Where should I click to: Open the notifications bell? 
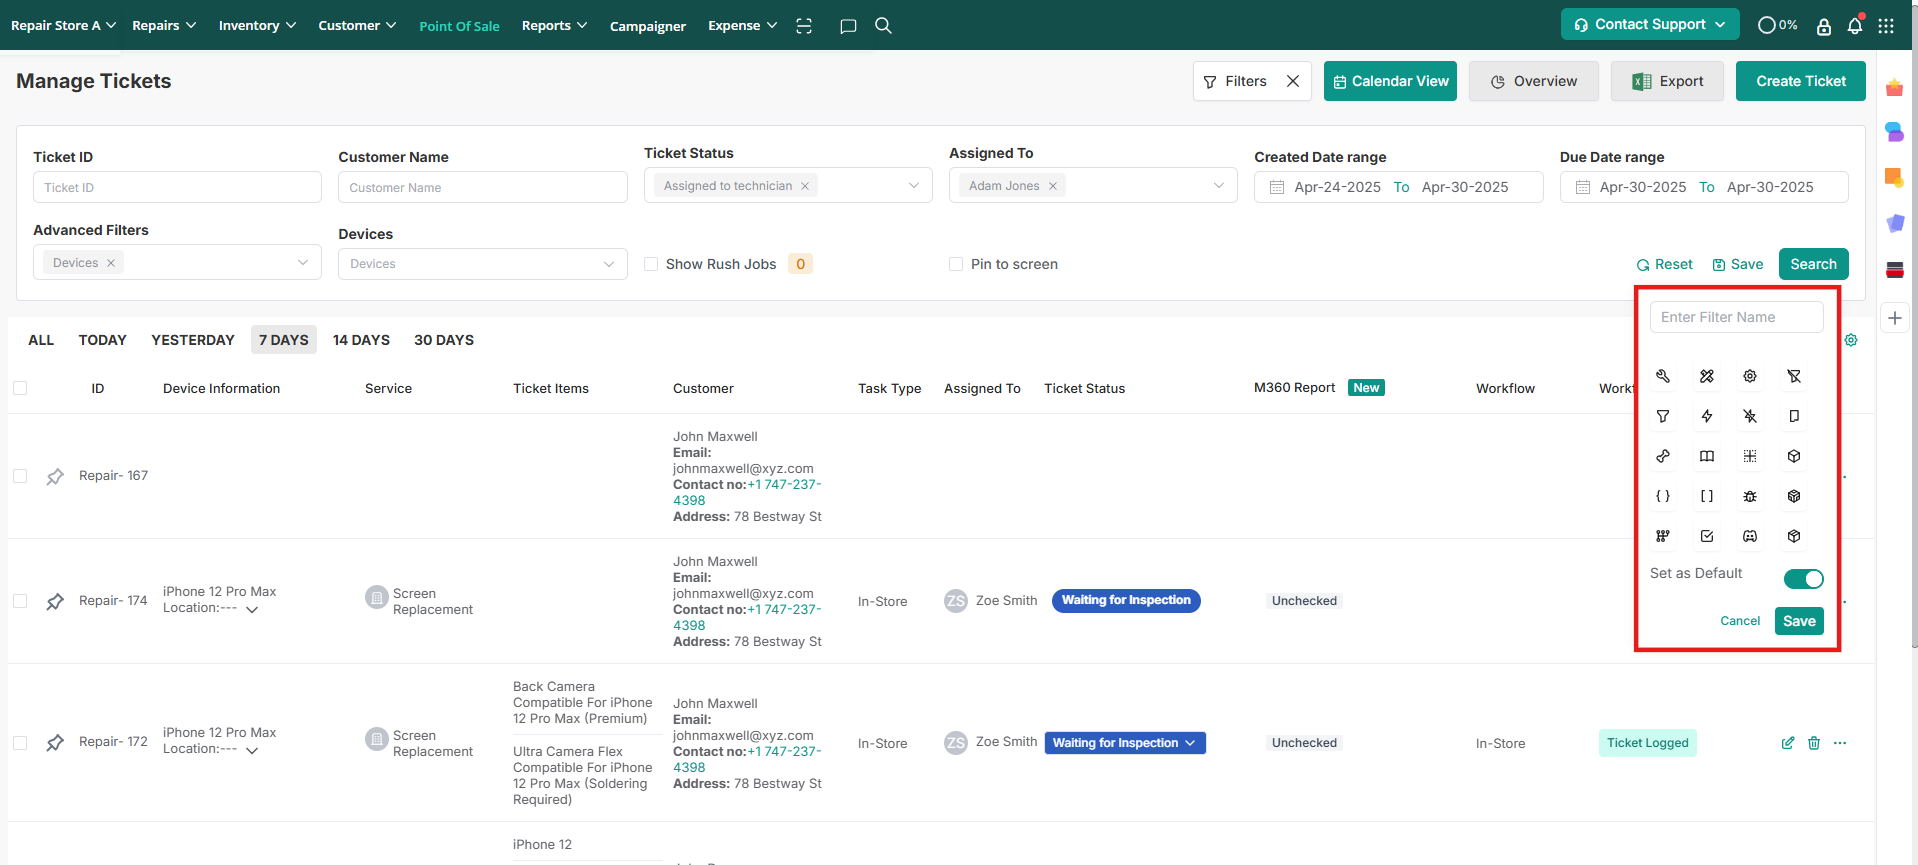[1855, 26]
